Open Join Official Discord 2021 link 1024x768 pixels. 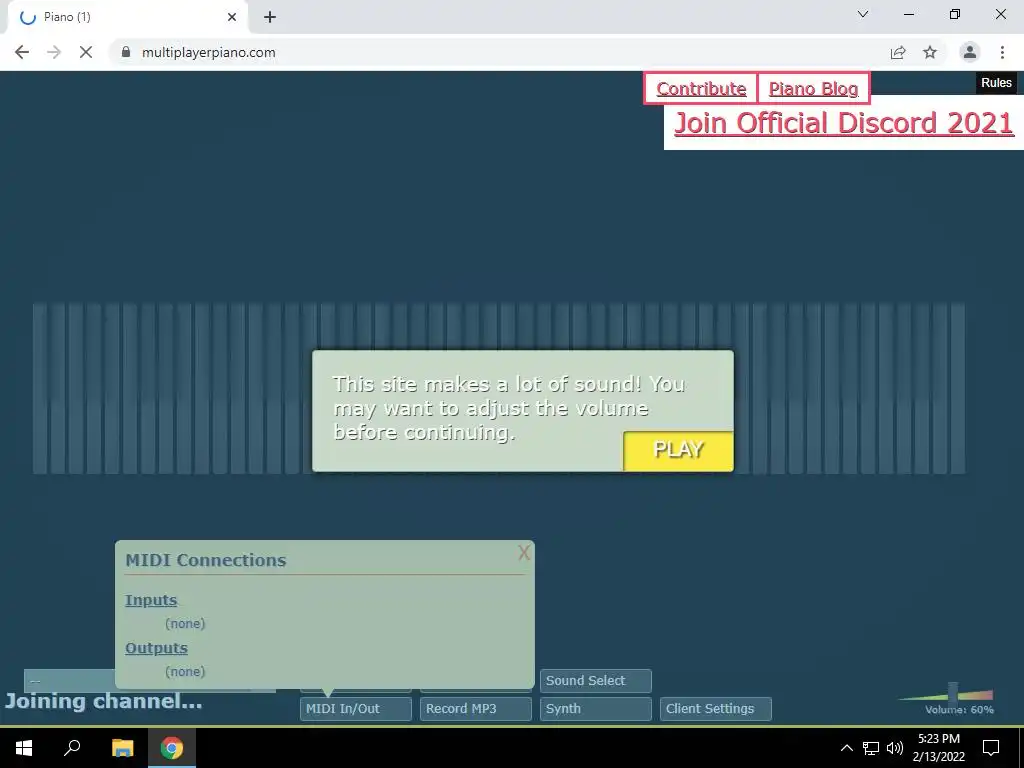click(x=843, y=123)
